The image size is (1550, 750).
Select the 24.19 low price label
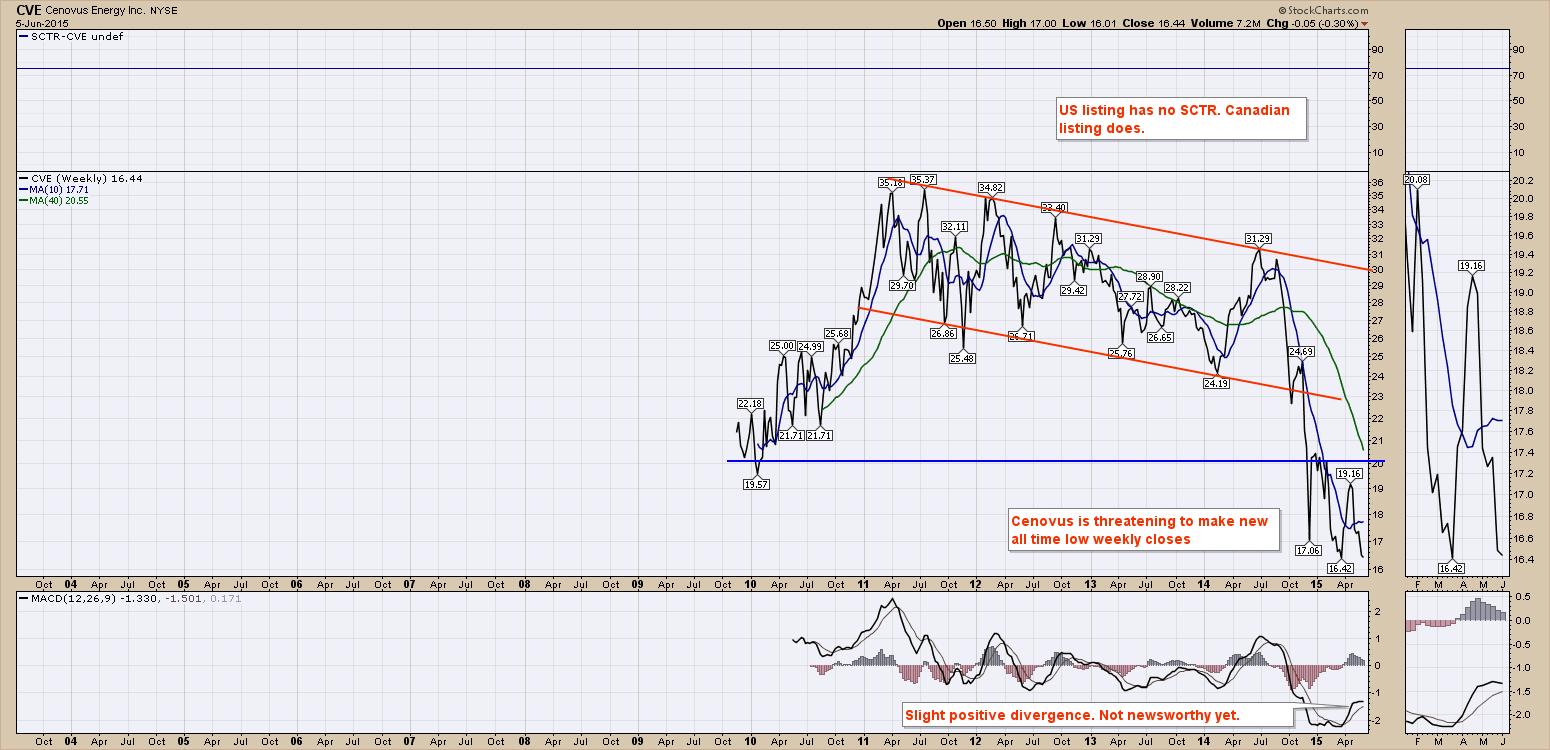coord(1216,383)
